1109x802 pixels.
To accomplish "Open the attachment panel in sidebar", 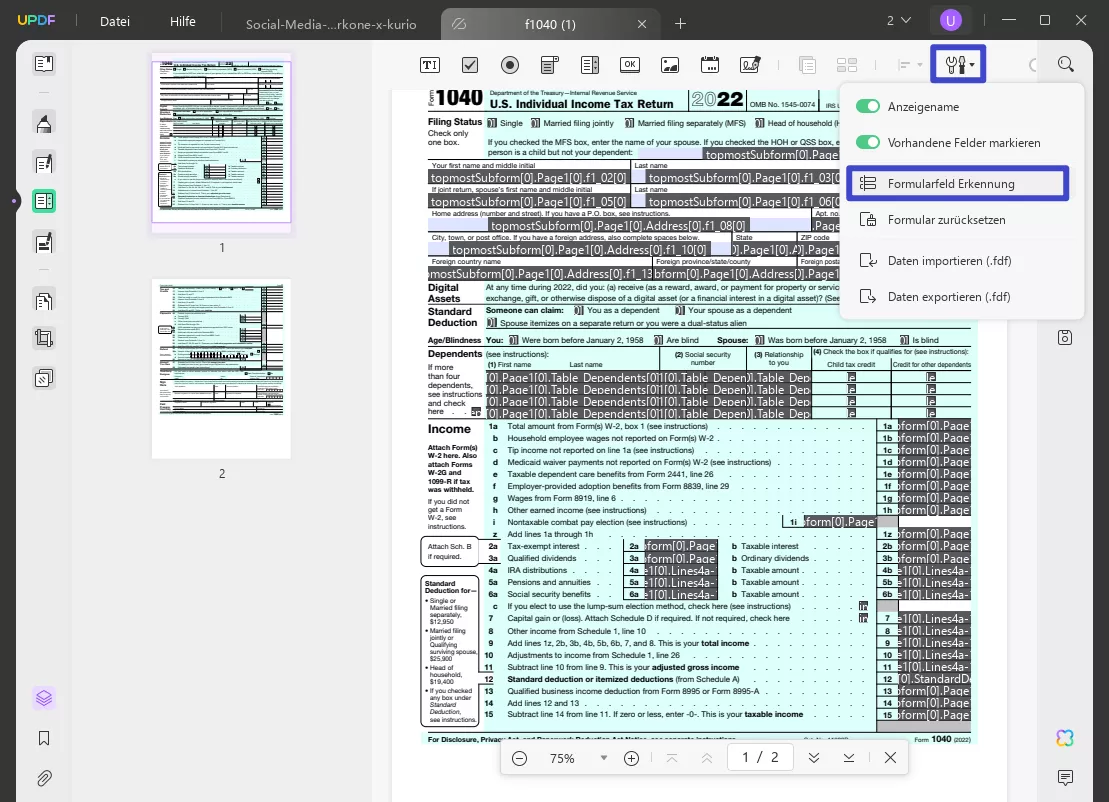I will coord(43,778).
